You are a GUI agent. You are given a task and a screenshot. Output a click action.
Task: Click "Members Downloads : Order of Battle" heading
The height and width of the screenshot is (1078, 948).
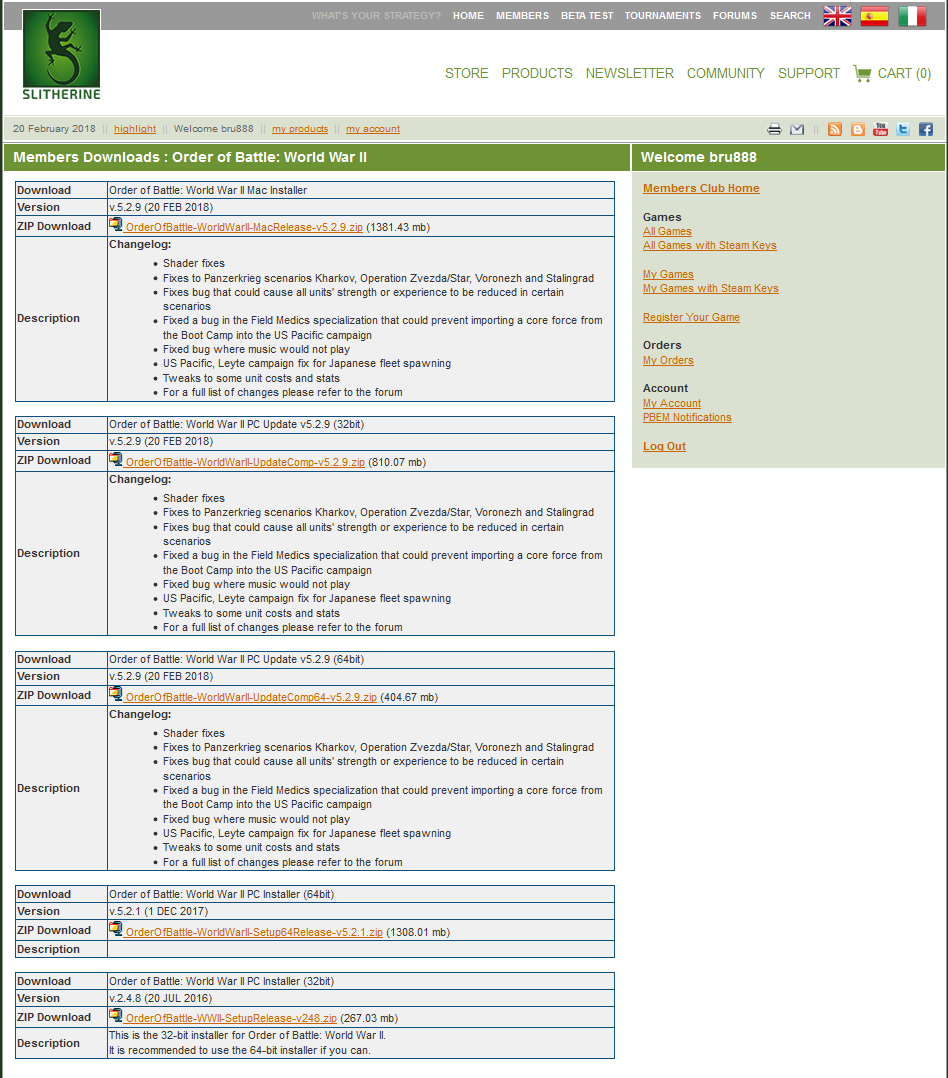pos(190,157)
